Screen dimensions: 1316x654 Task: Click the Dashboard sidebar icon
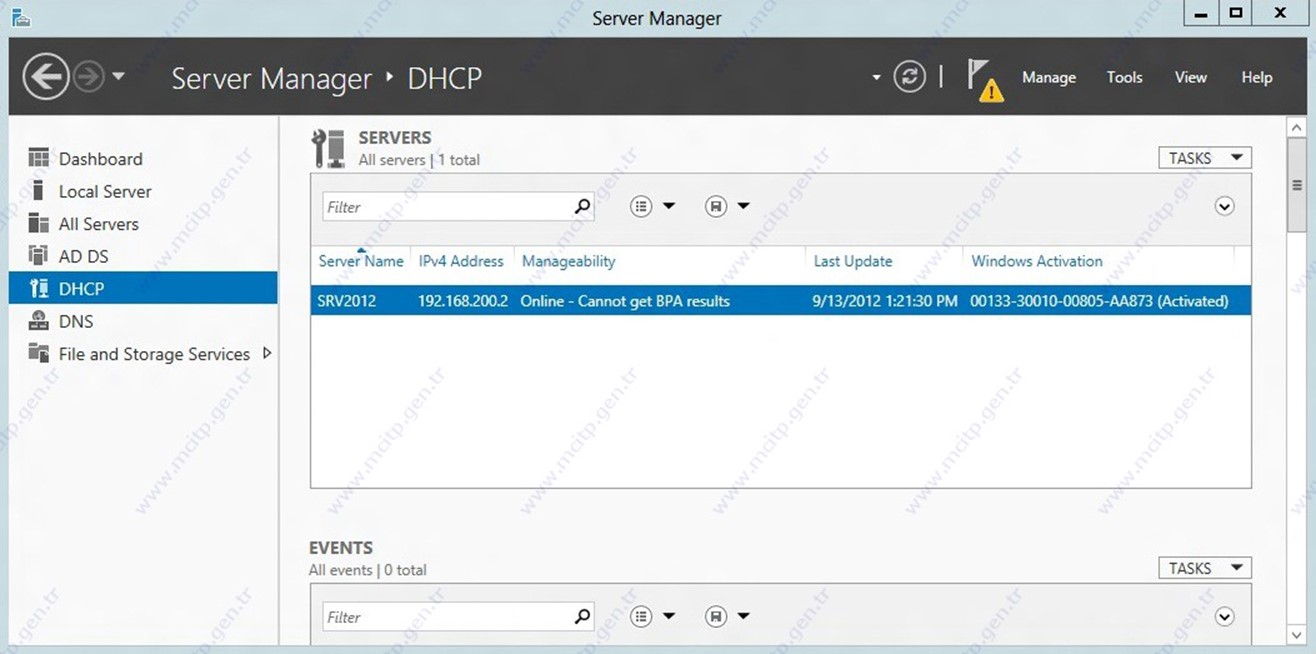point(38,158)
